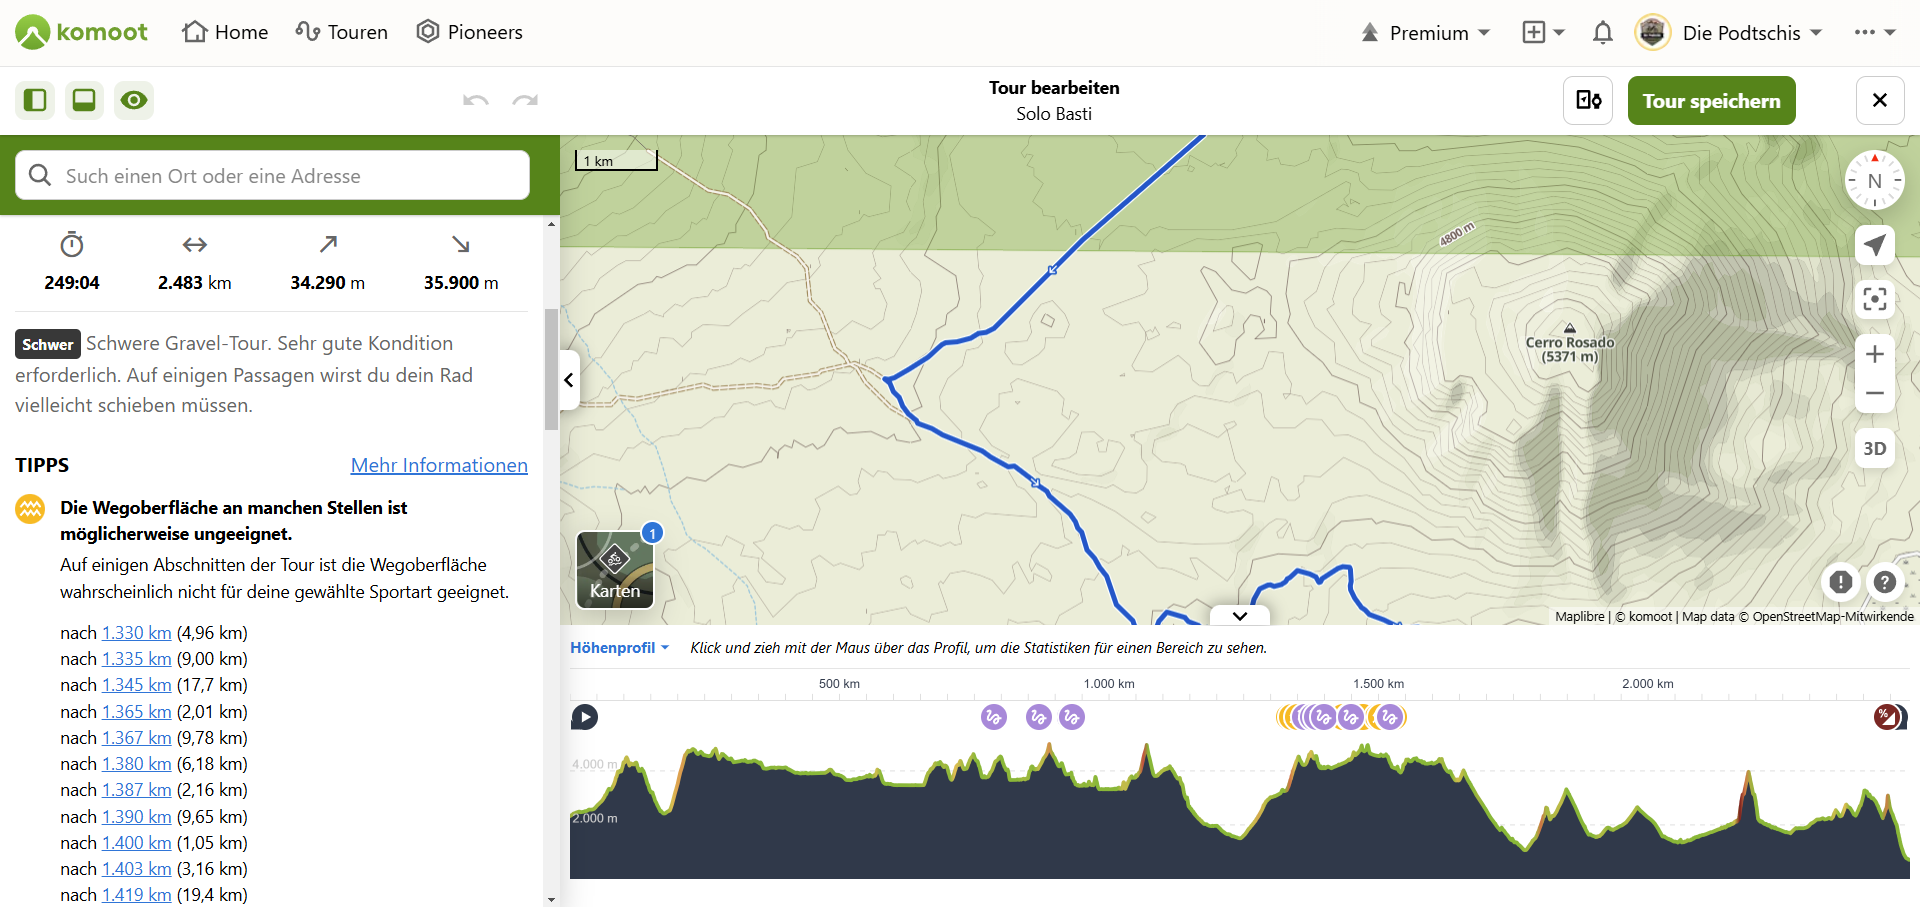Switch map to 3D view
Viewport: 1920px width, 907px height.
1875,449
